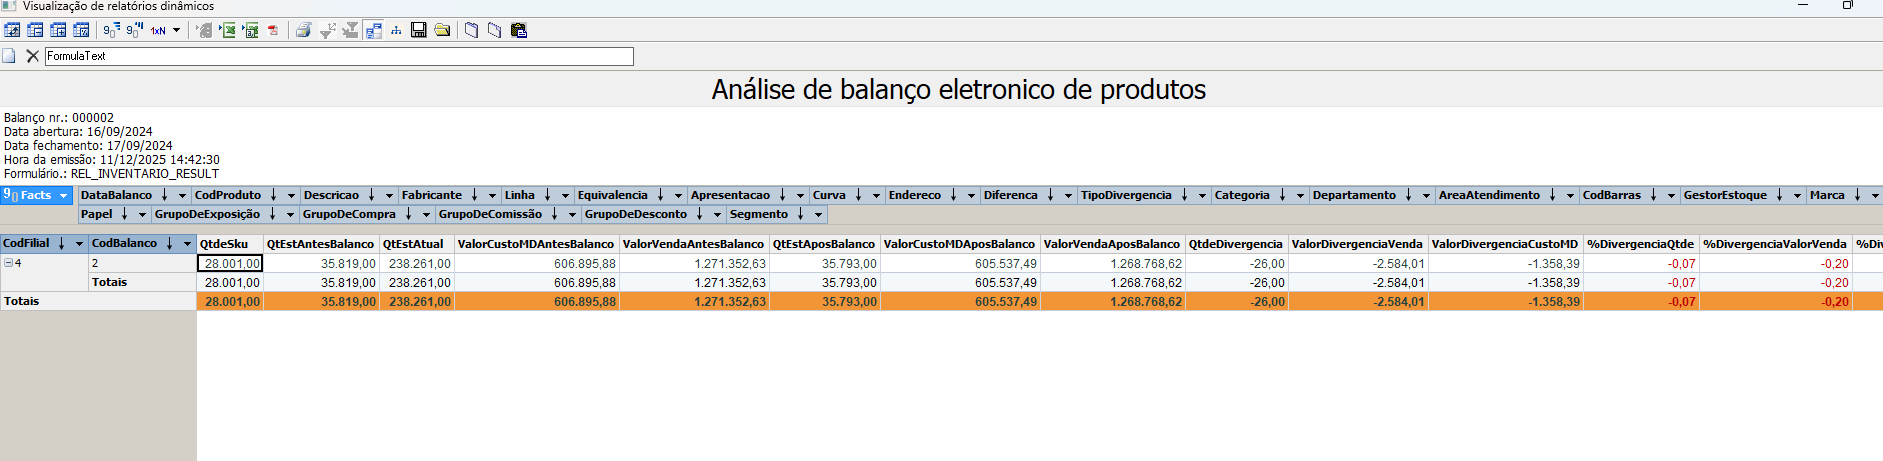Open the CodProduto field filter dropdown
Screen dimensions: 1883x461
(x=291, y=196)
